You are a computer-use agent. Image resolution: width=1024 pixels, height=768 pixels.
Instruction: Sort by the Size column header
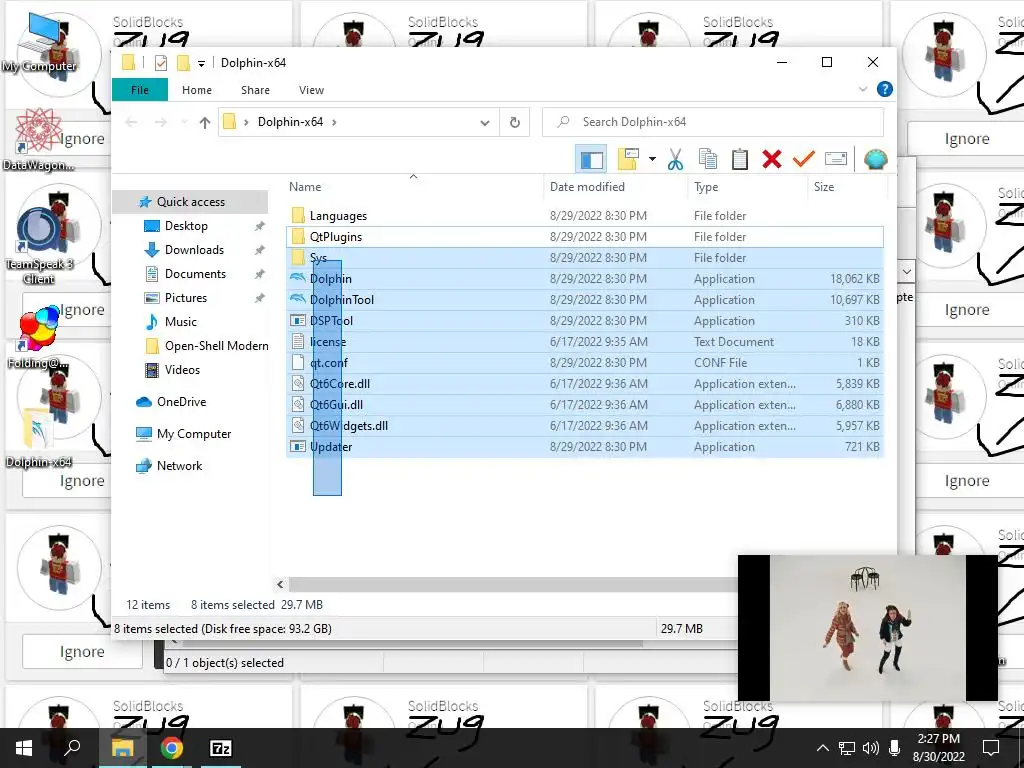pyautogui.click(x=847, y=187)
